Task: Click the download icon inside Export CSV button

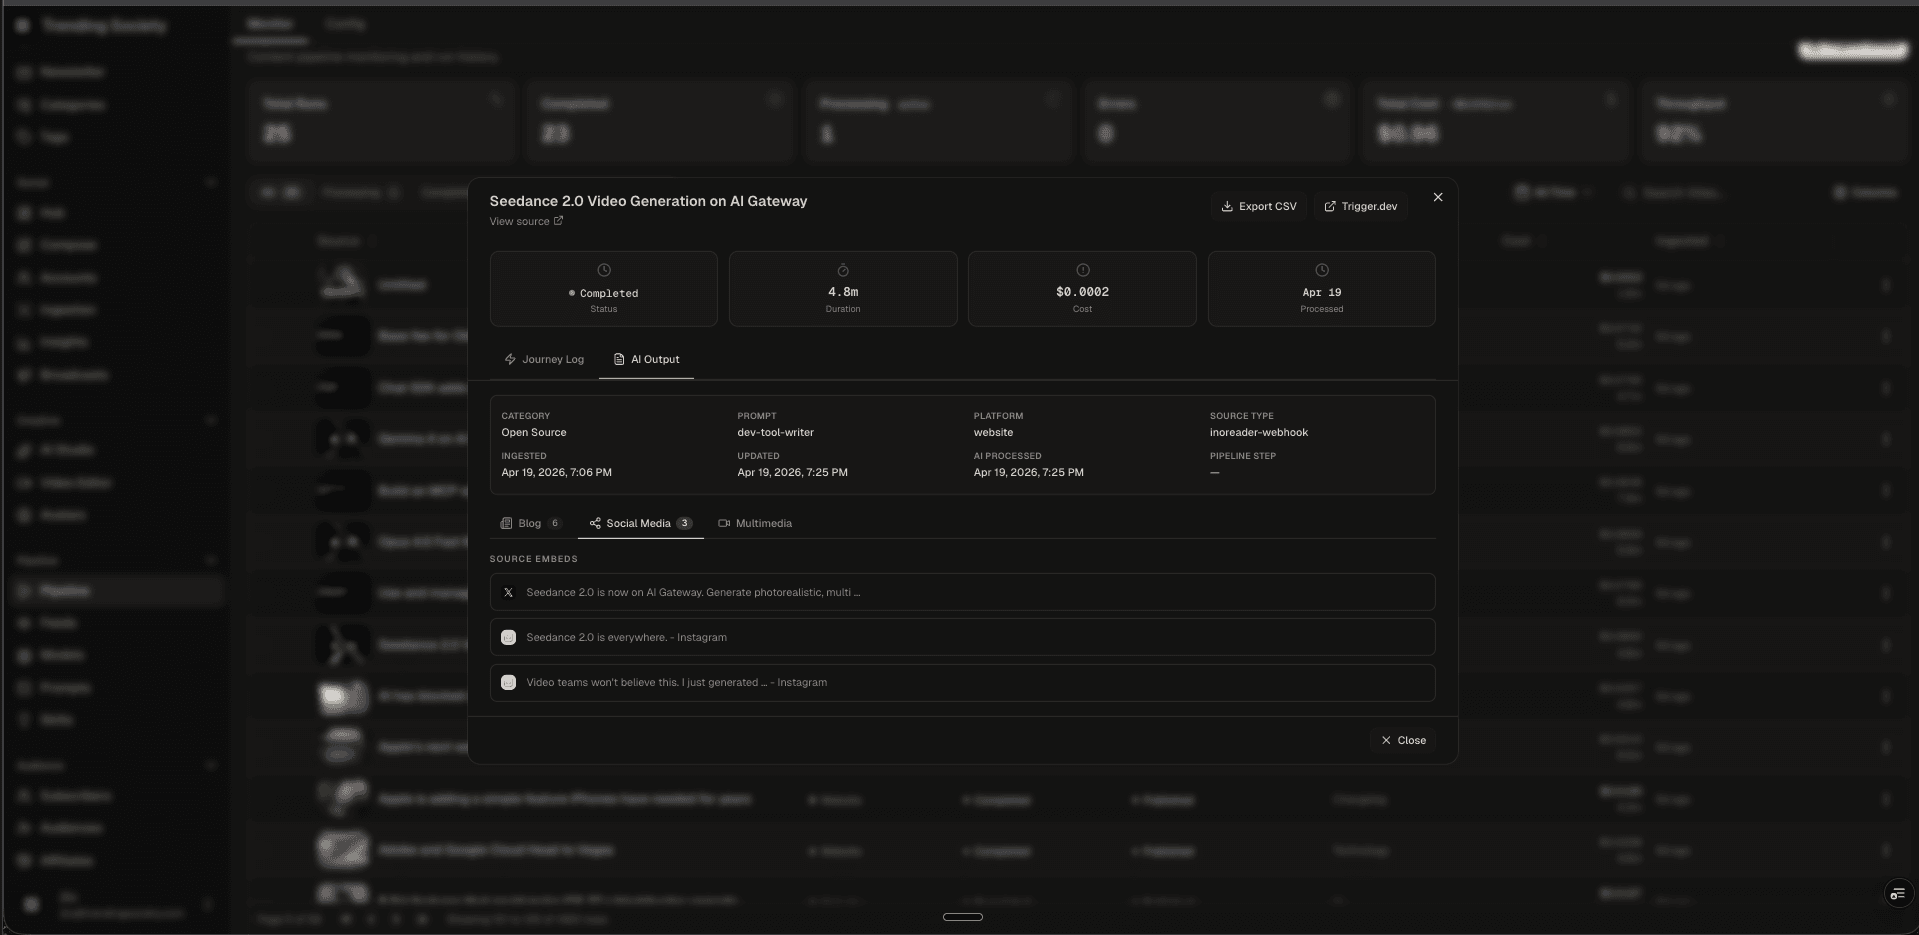Action: pos(1228,206)
